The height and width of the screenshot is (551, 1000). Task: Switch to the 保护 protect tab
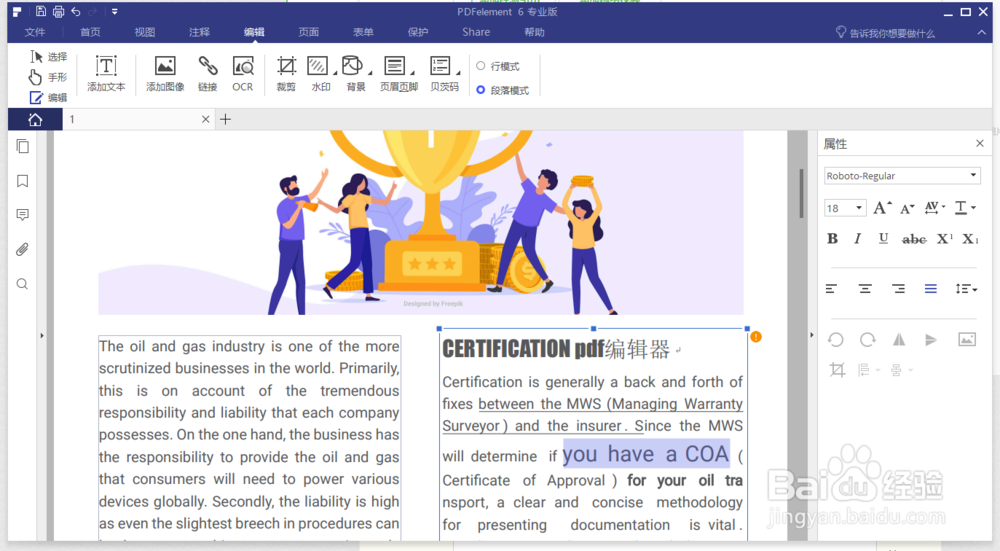418,32
